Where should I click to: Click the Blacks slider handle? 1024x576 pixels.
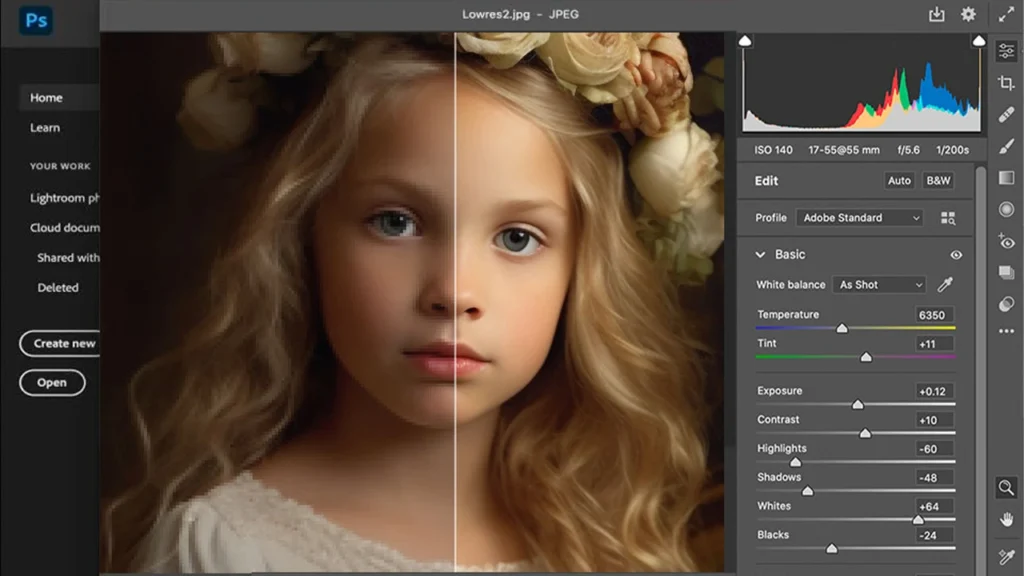(831, 548)
